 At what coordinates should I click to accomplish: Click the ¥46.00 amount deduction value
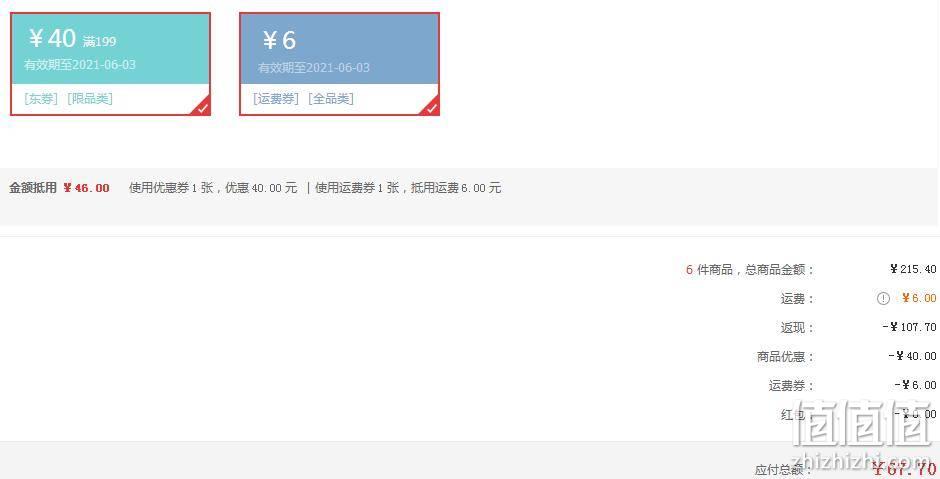click(x=86, y=188)
